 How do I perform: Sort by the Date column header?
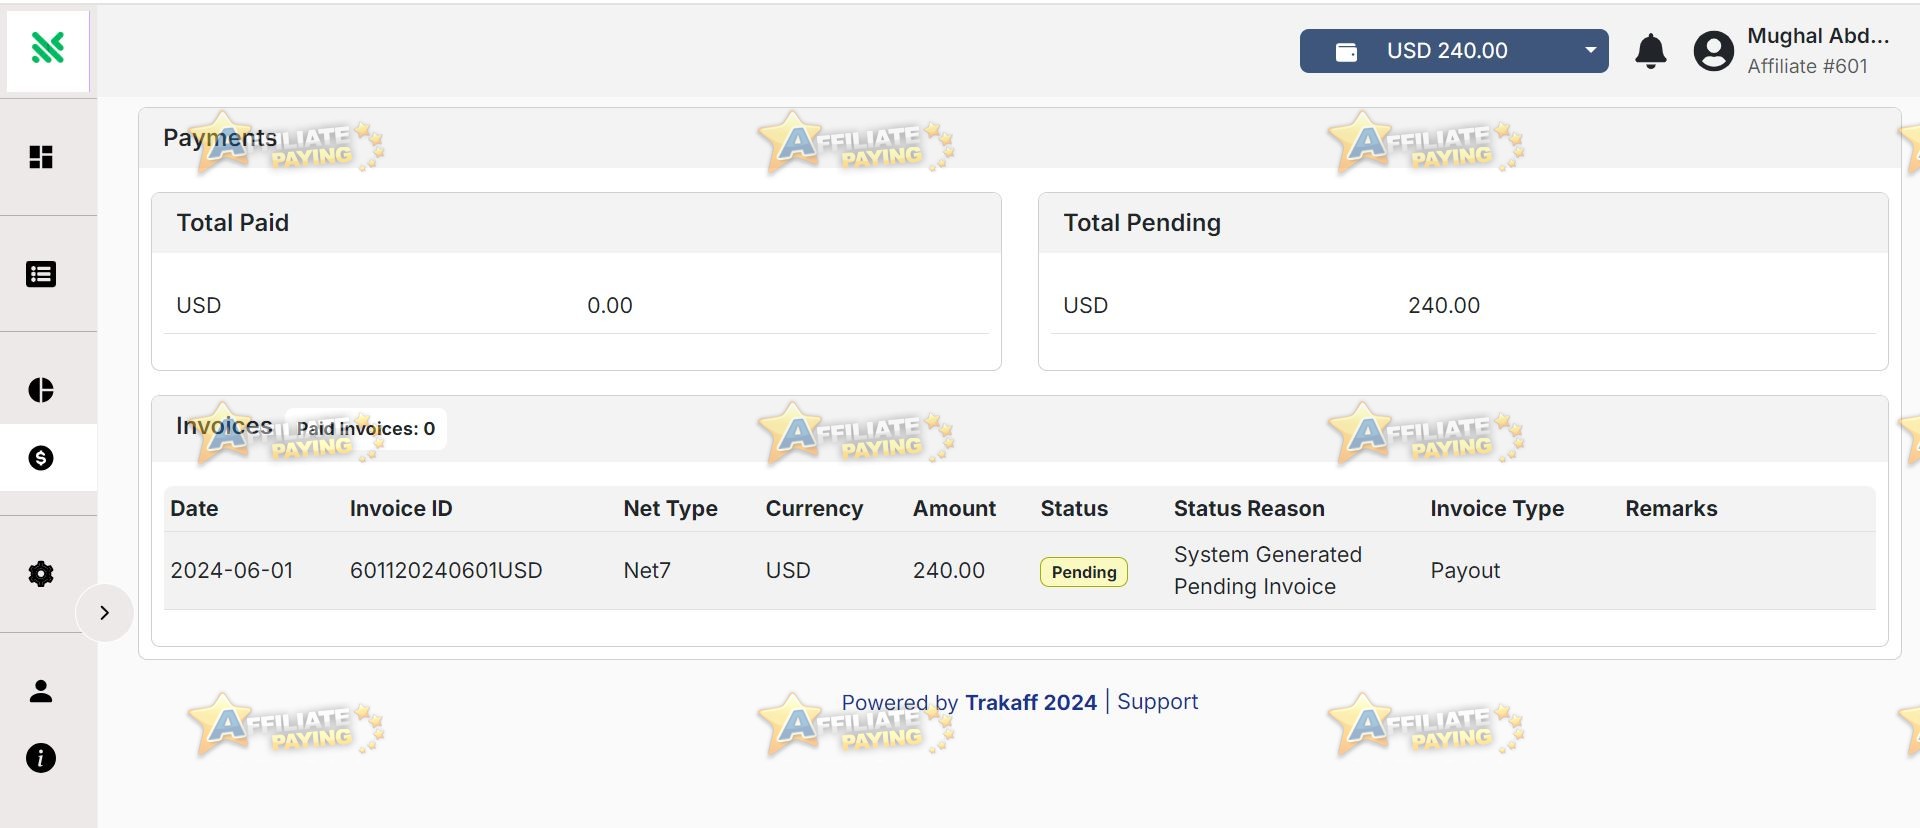(x=194, y=508)
